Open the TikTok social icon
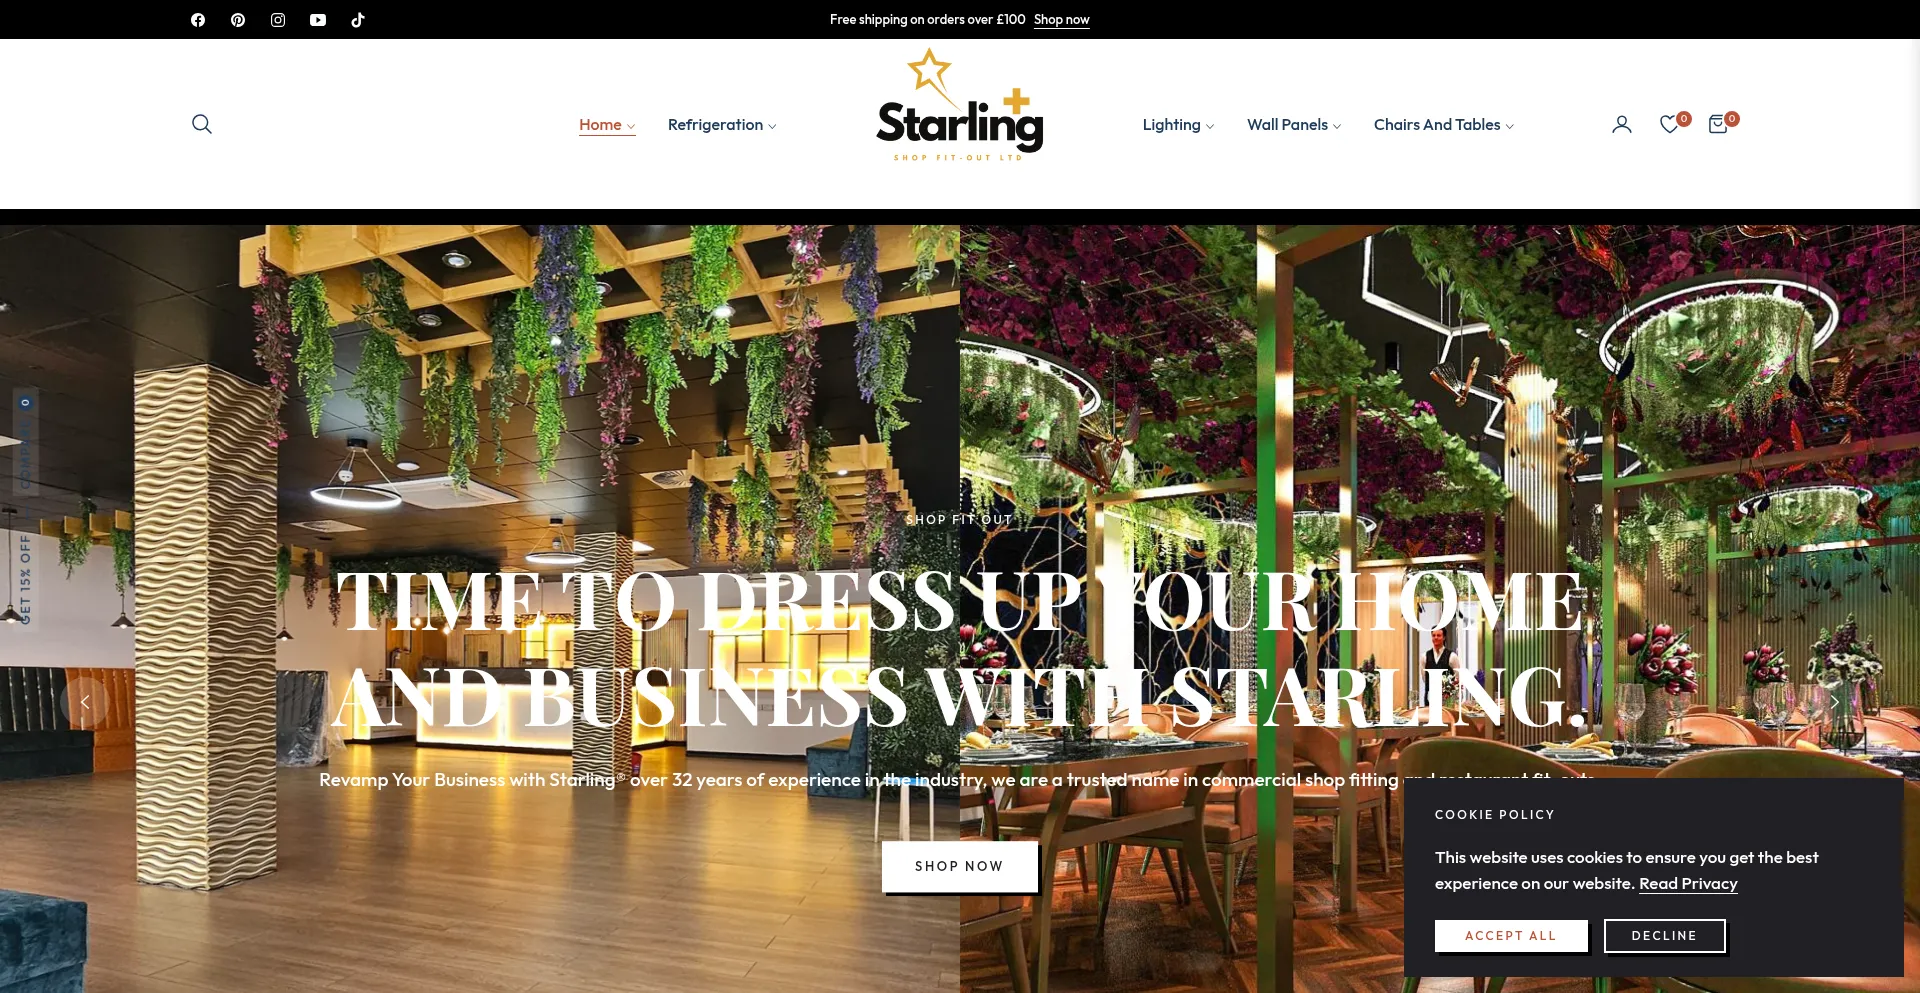This screenshot has height=993, width=1920. [358, 20]
